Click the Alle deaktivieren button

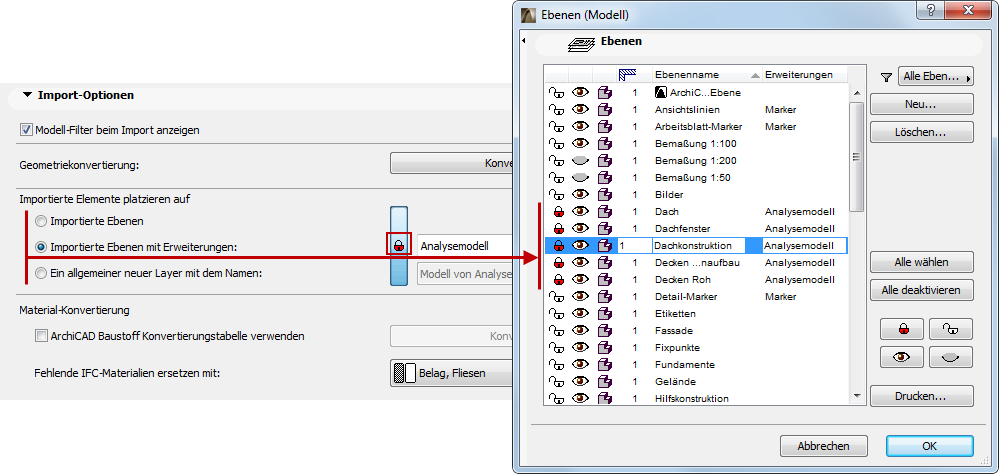(x=921, y=290)
